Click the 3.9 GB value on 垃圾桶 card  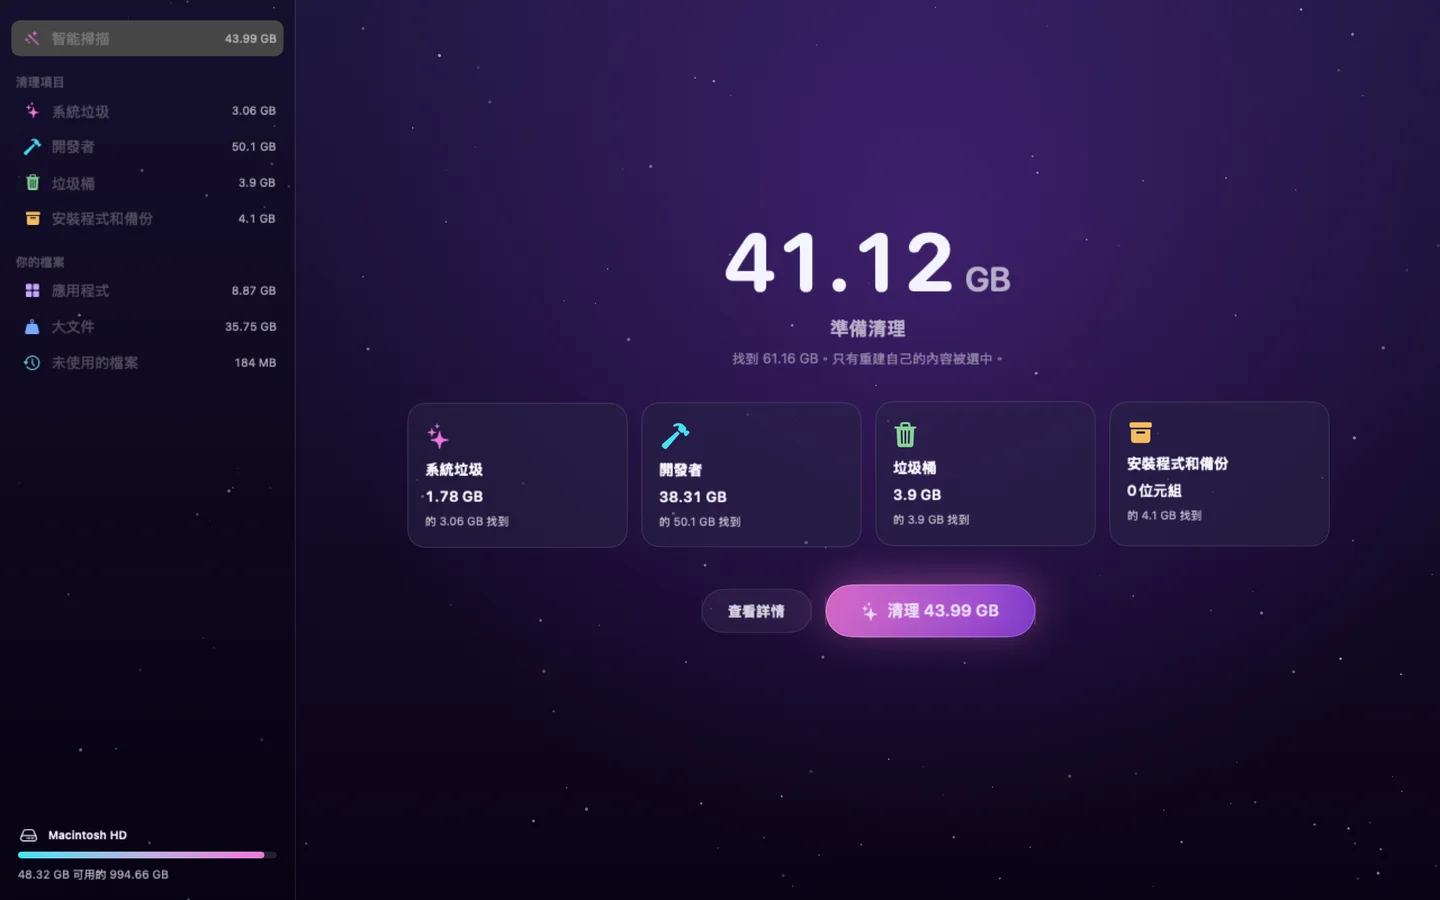[x=917, y=495]
